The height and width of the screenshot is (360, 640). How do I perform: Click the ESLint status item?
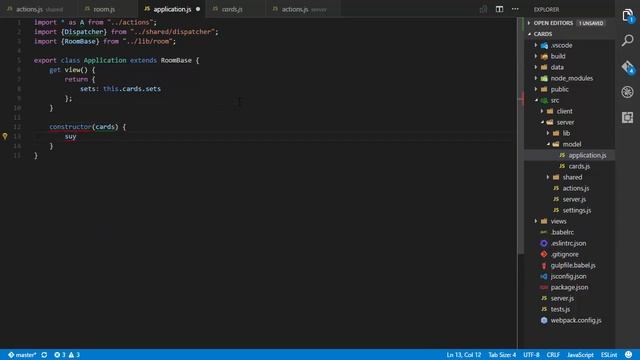pyautogui.click(x=609, y=355)
